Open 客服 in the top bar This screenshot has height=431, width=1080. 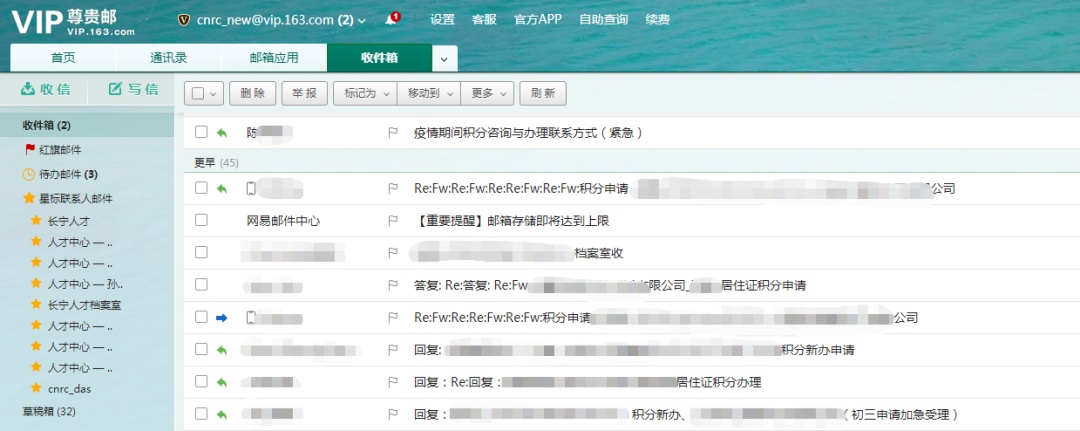pyautogui.click(x=484, y=19)
